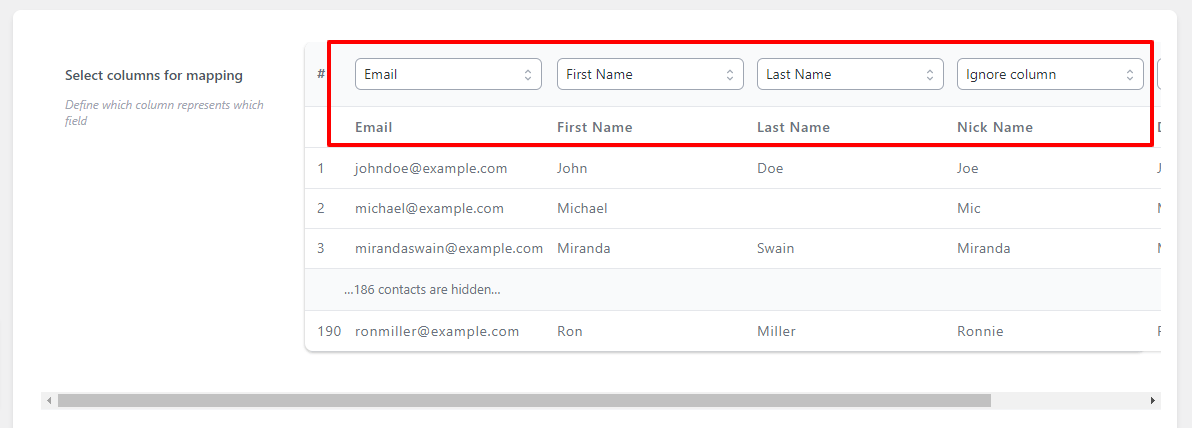The width and height of the screenshot is (1192, 428).
Task: Click the right arrow of horizontal scrollbar
Action: click(1152, 401)
